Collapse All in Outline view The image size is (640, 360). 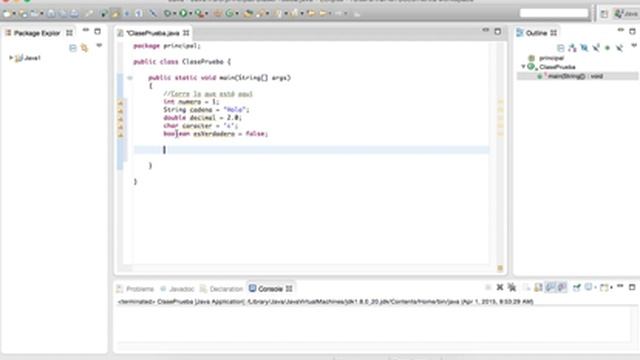[x=560, y=48]
